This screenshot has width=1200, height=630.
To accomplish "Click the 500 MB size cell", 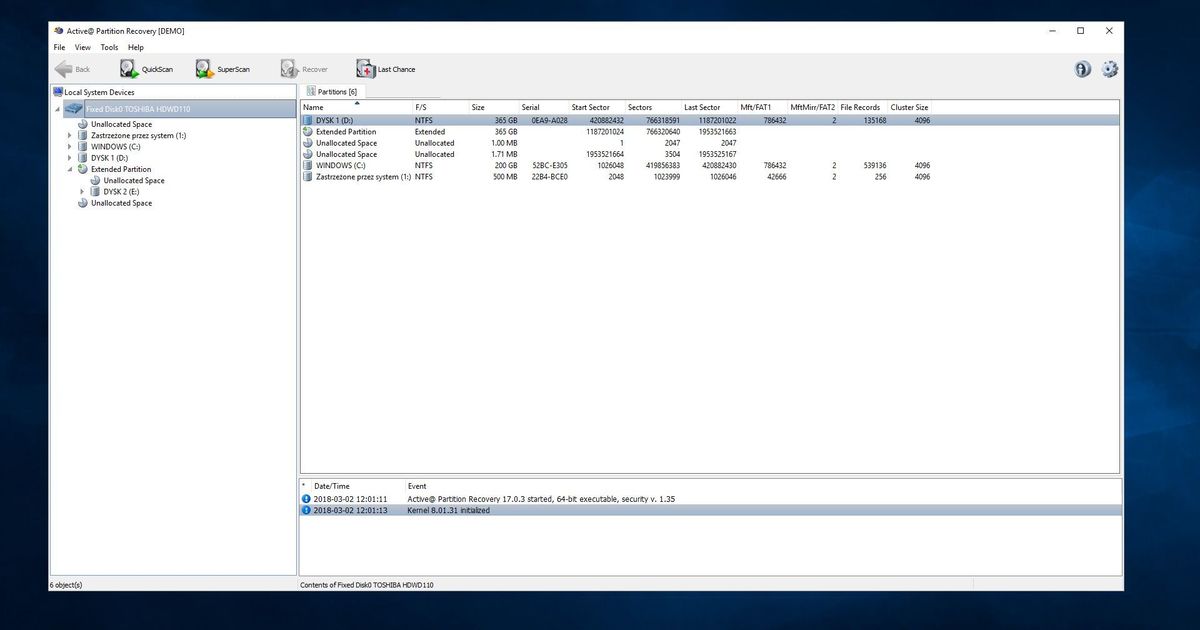I will (504, 176).
